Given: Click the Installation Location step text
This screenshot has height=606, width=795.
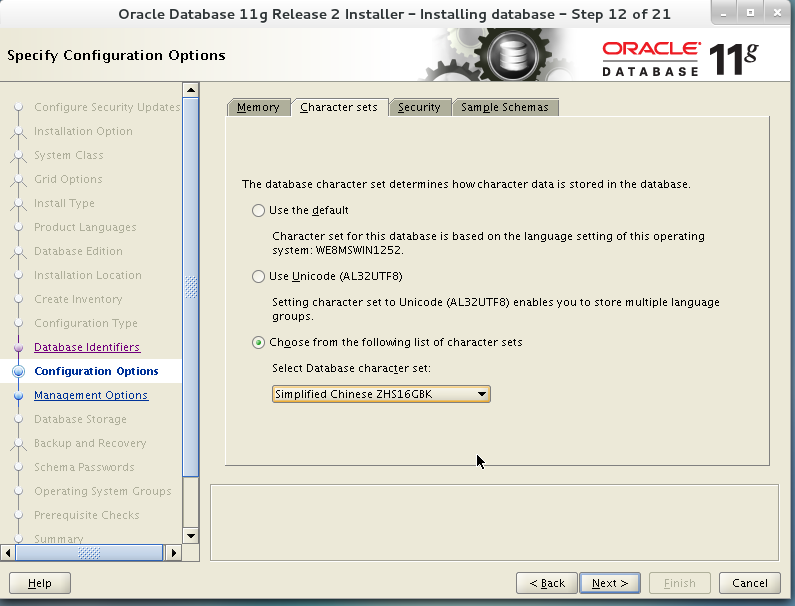Looking at the screenshot, I should coord(88,275).
